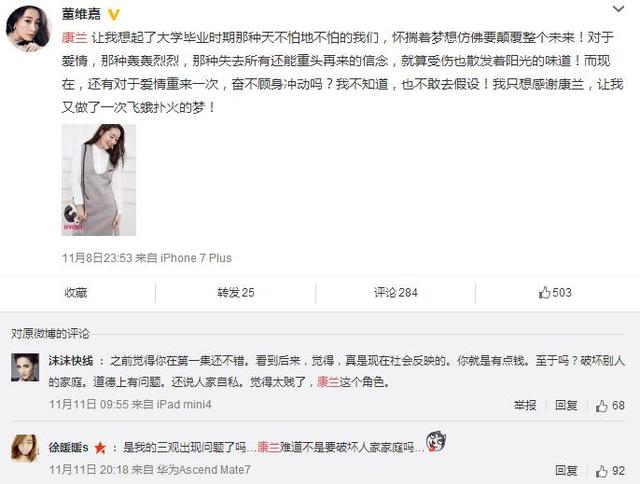Open the 评论 284 comments tab
The height and width of the screenshot is (484, 640).
[x=396, y=293]
